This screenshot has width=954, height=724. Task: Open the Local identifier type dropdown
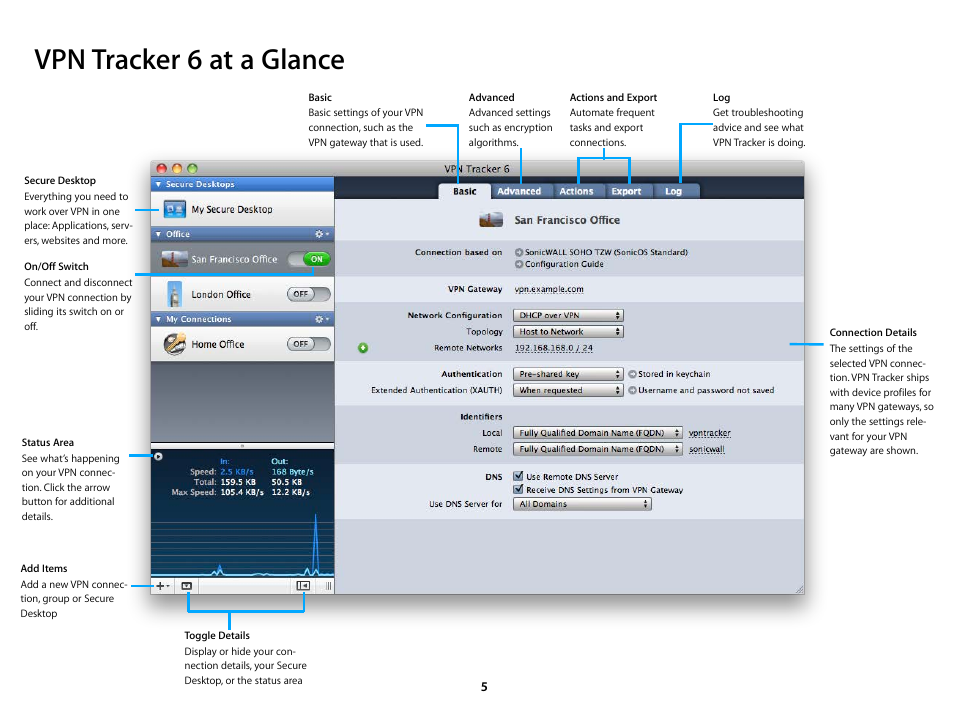pos(597,433)
